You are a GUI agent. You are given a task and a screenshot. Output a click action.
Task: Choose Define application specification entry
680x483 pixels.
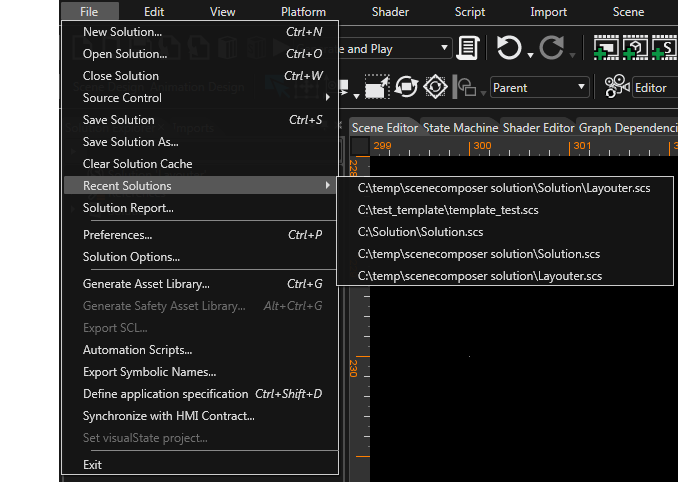point(201,394)
